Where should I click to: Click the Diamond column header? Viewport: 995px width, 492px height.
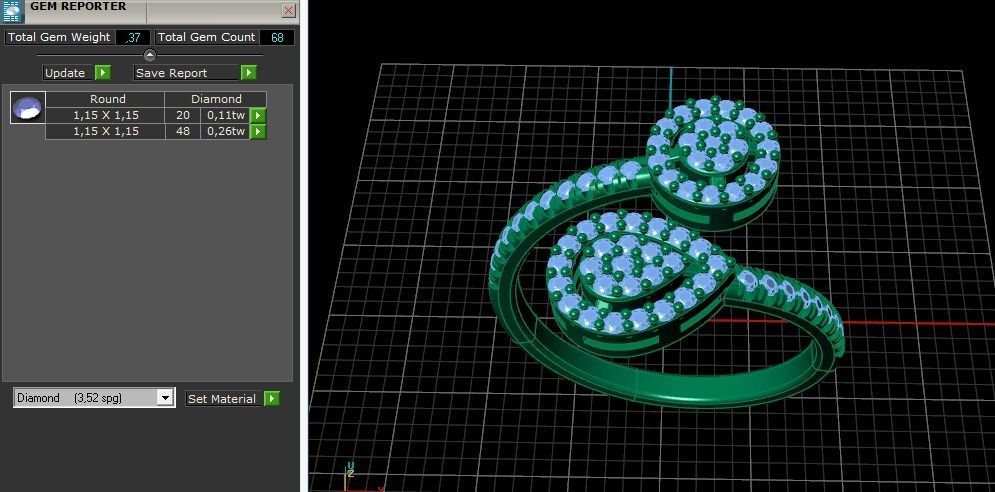pyautogui.click(x=216, y=99)
